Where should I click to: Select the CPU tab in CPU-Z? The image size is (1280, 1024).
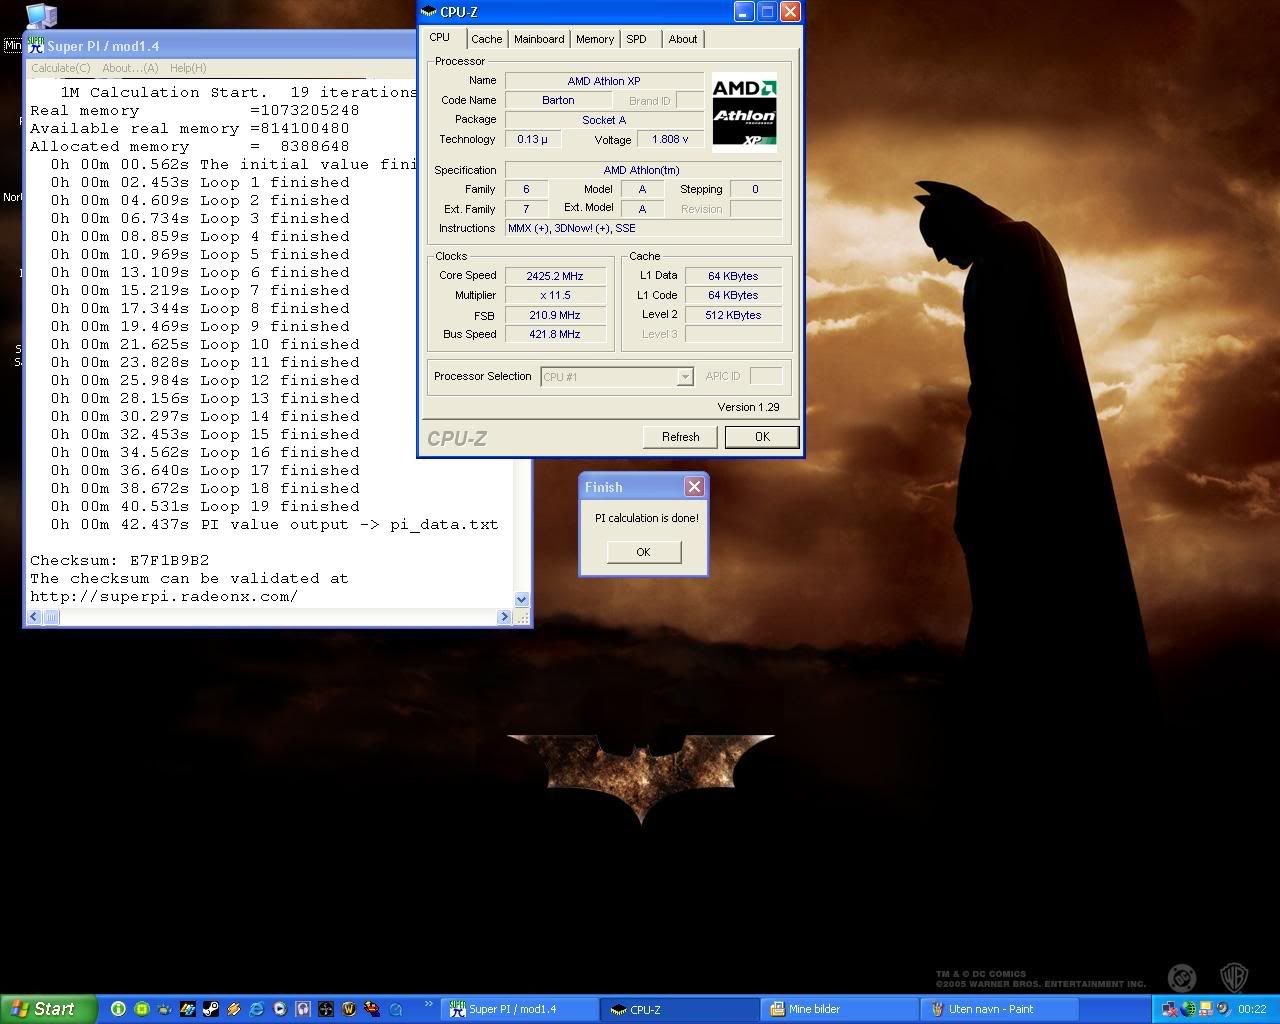click(x=440, y=37)
